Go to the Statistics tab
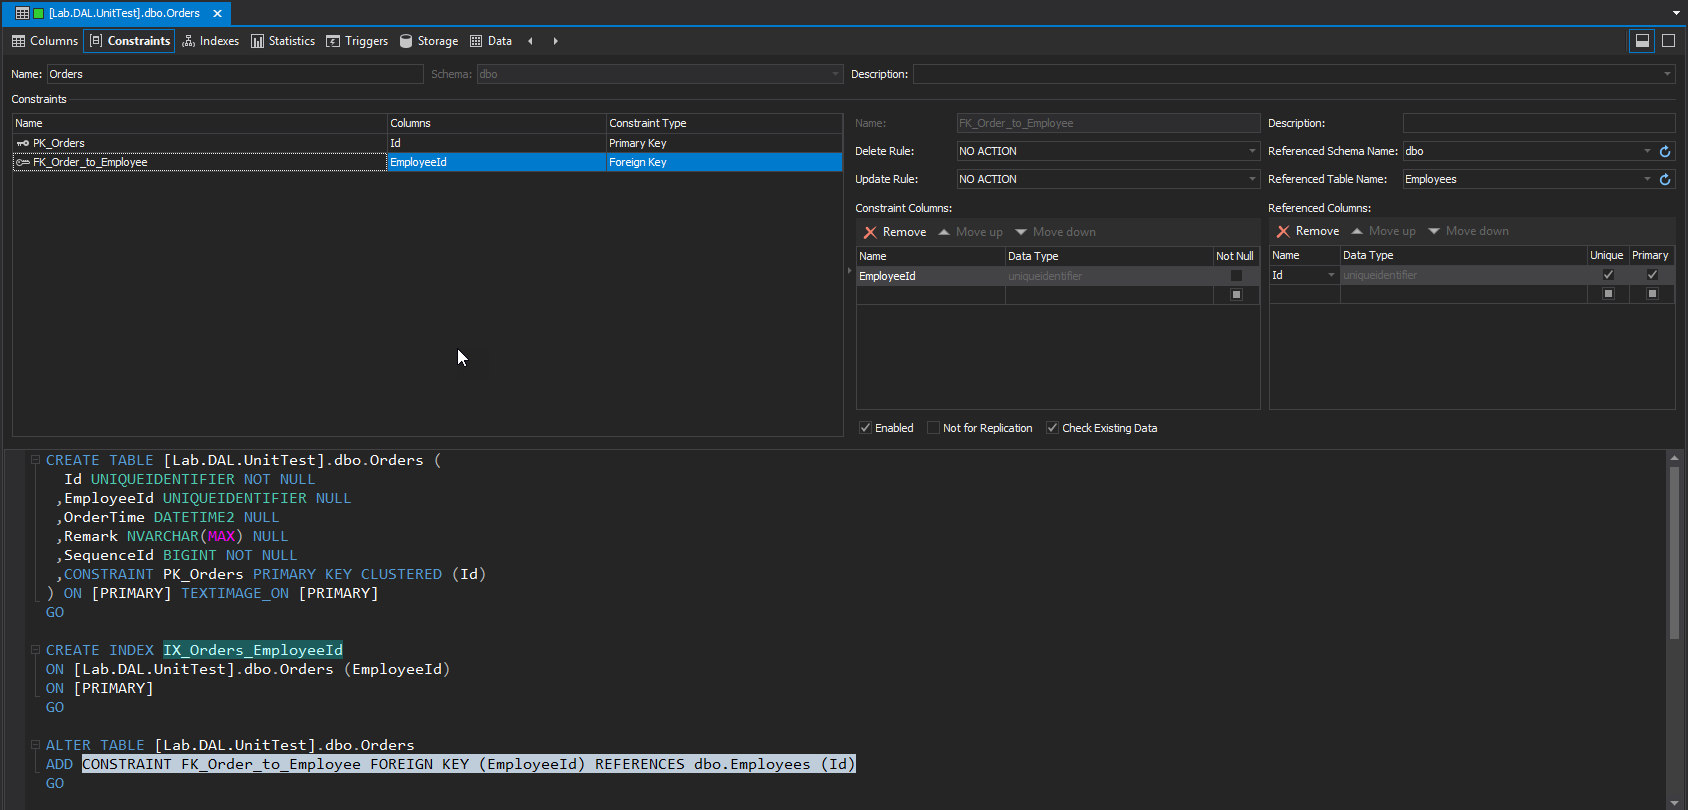Screen dimensions: 1688x810 click(x=283, y=41)
